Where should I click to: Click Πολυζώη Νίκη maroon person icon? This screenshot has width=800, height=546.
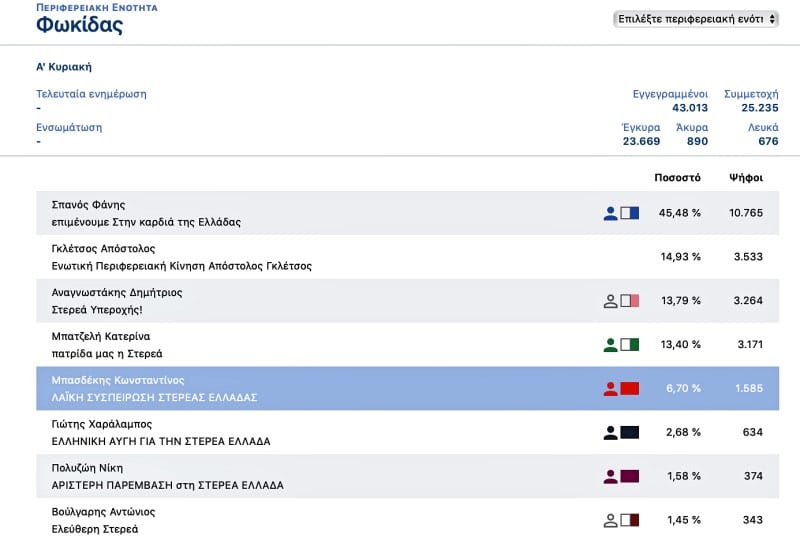[610, 477]
